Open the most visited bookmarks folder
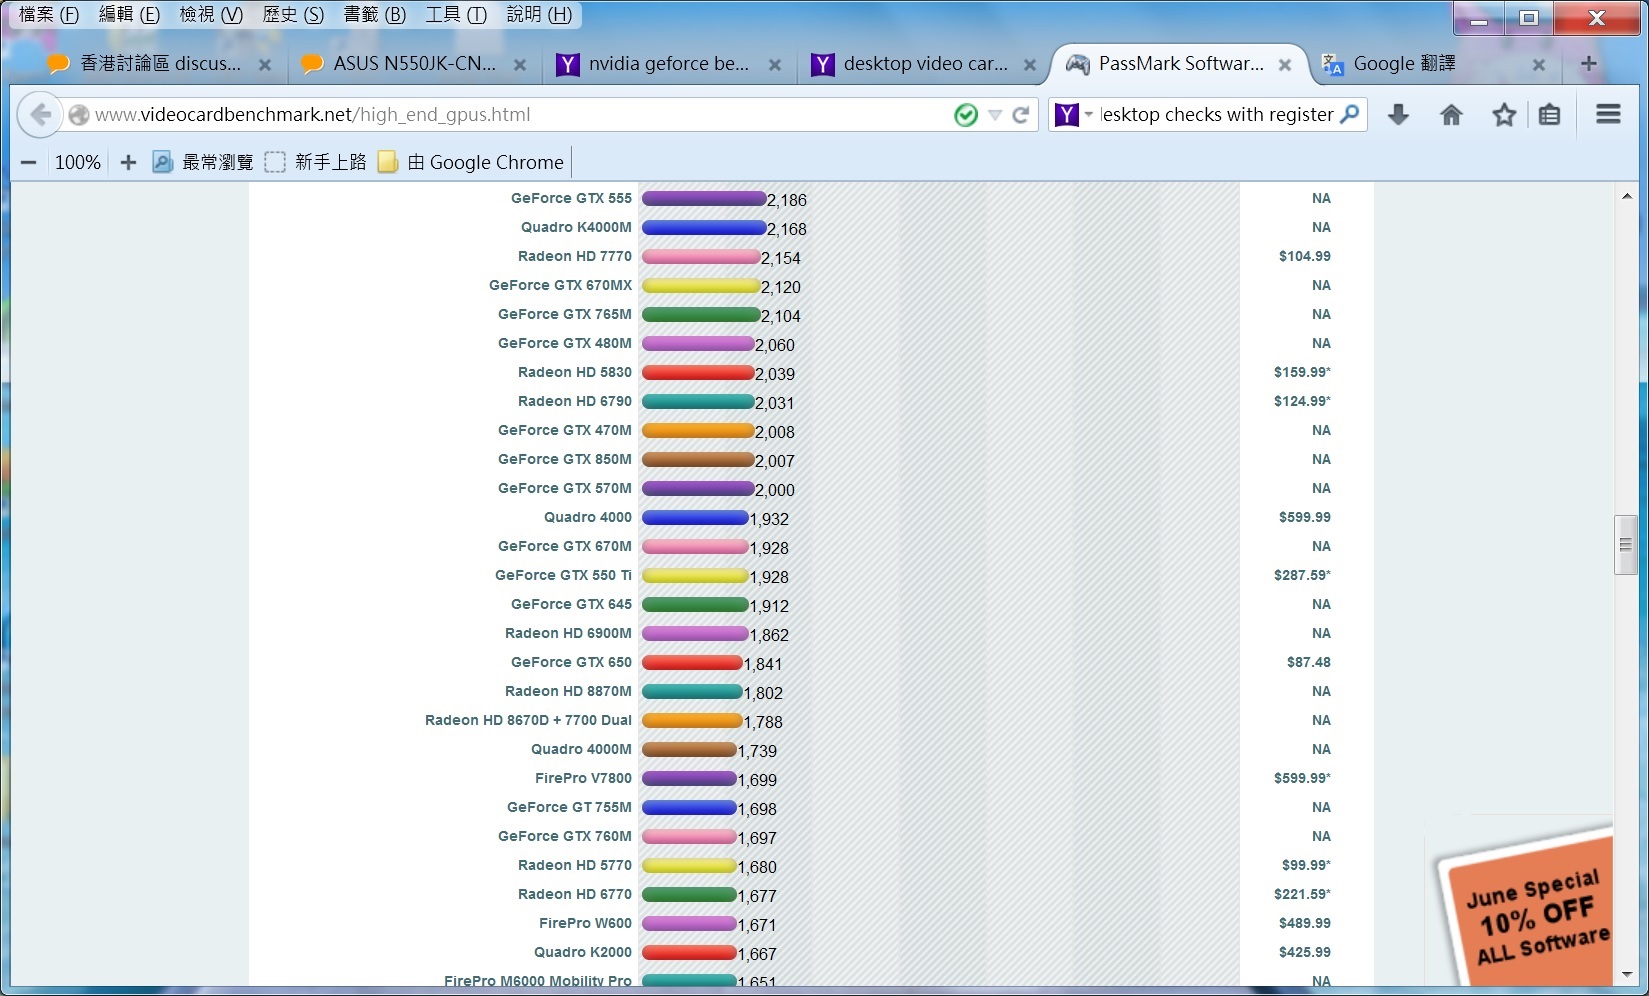1649x996 pixels. point(203,162)
